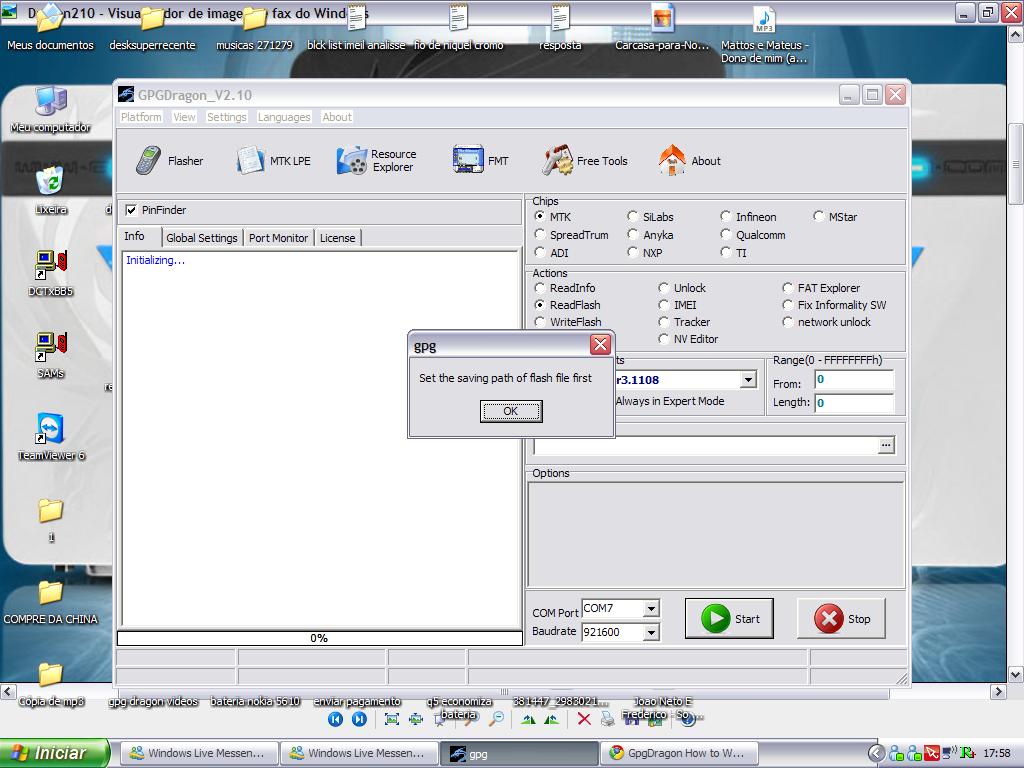Open the Flasher tool in GPGDragon

tap(170, 161)
